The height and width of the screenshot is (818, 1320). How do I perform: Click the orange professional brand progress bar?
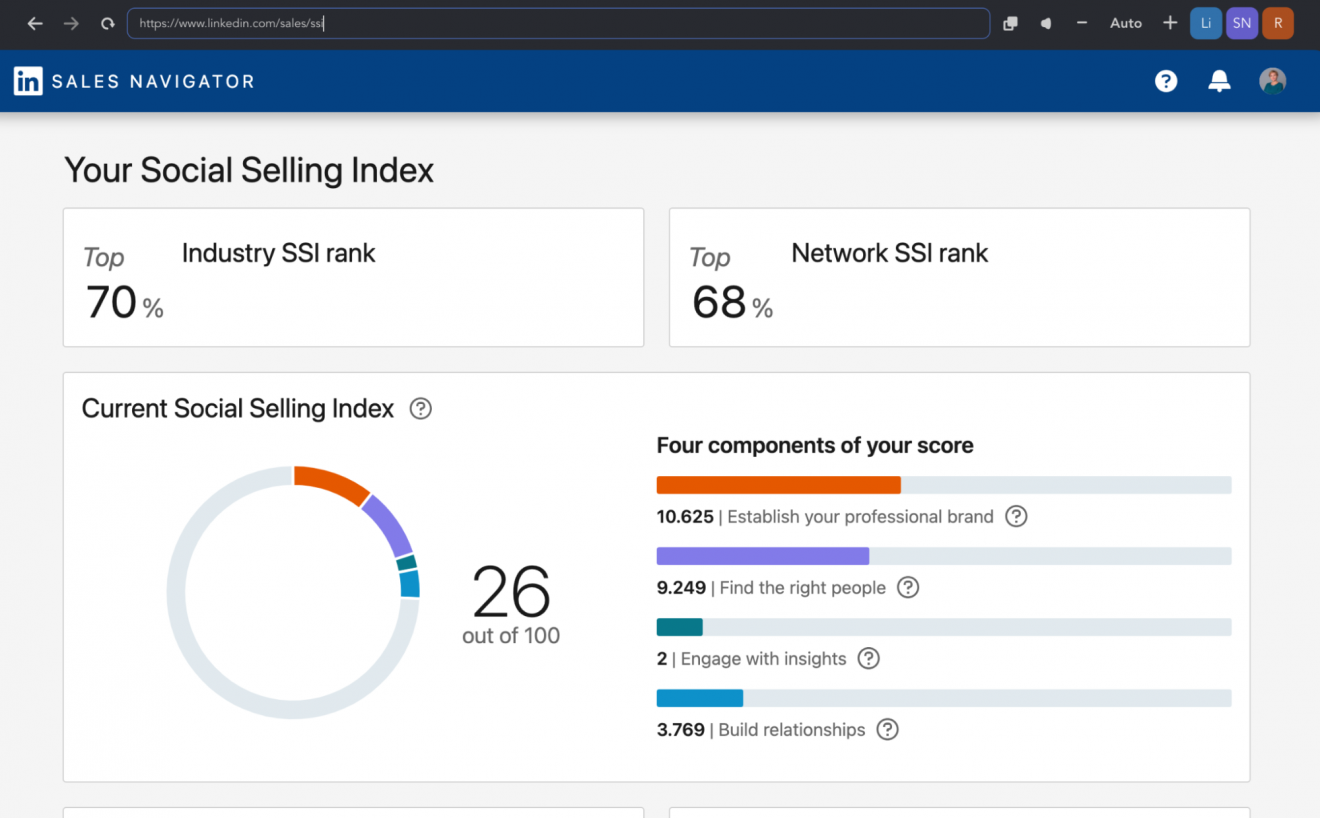coord(778,484)
